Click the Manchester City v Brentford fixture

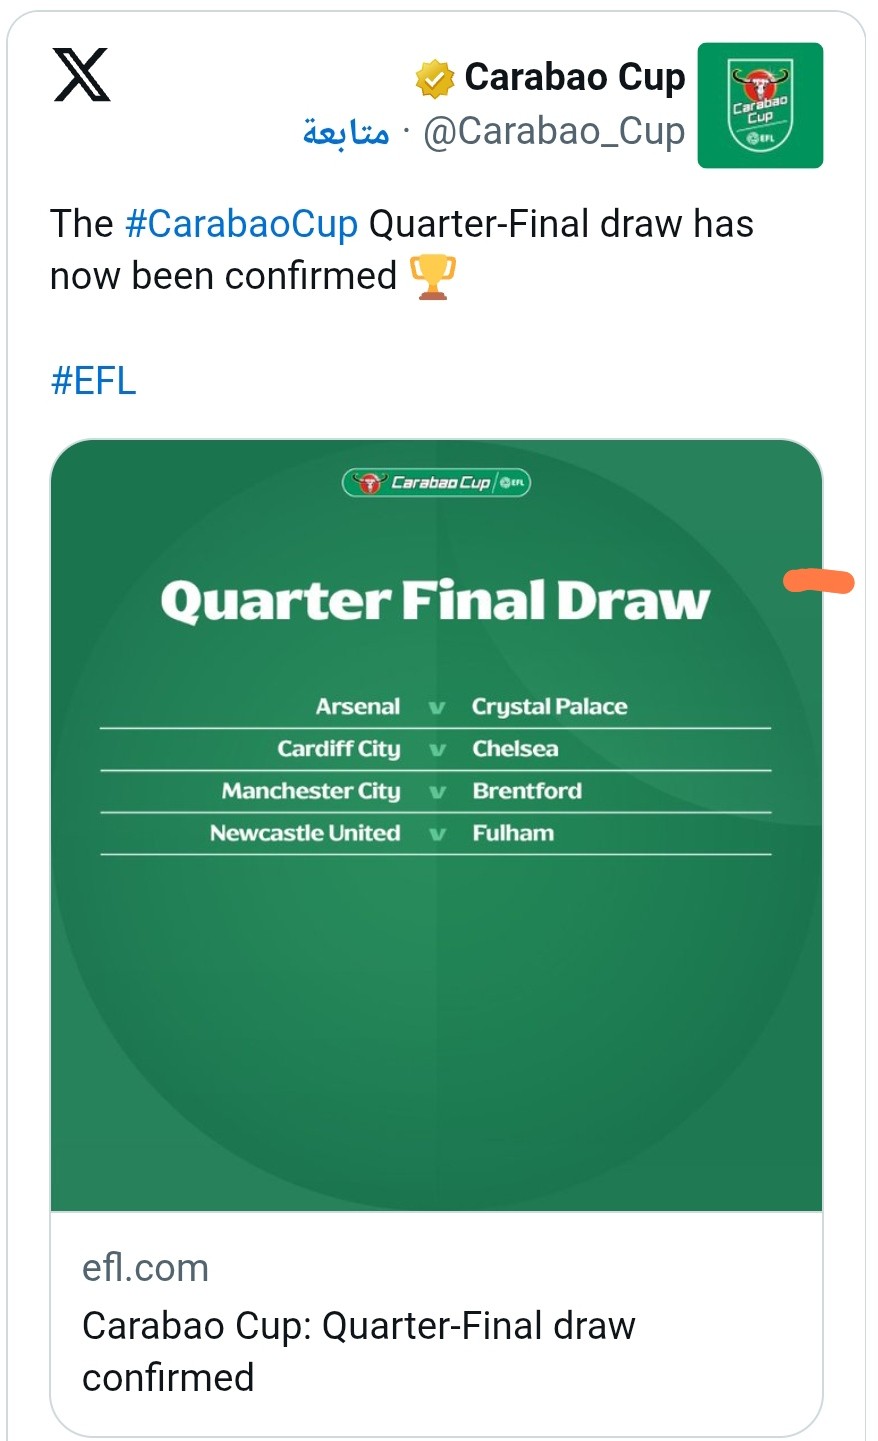(x=436, y=791)
